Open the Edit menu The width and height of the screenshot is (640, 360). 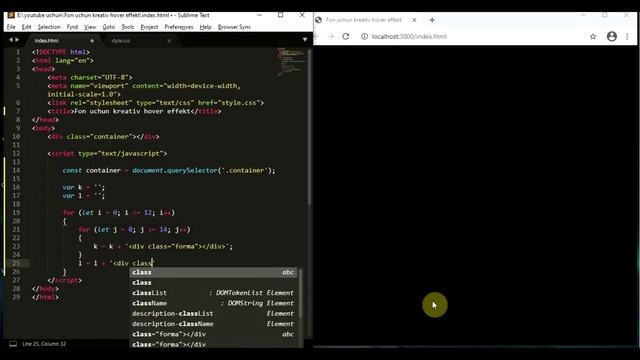click(x=27, y=27)
